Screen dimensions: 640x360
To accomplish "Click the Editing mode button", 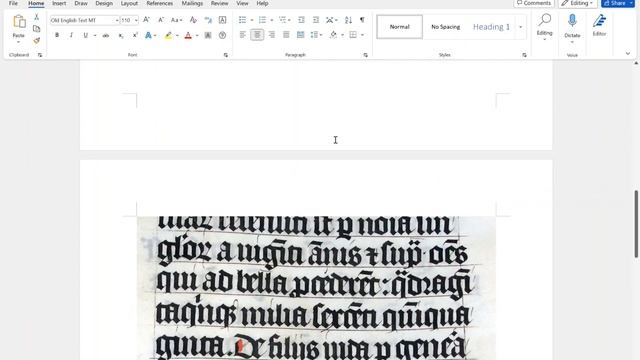I will [x=578, y=3].
